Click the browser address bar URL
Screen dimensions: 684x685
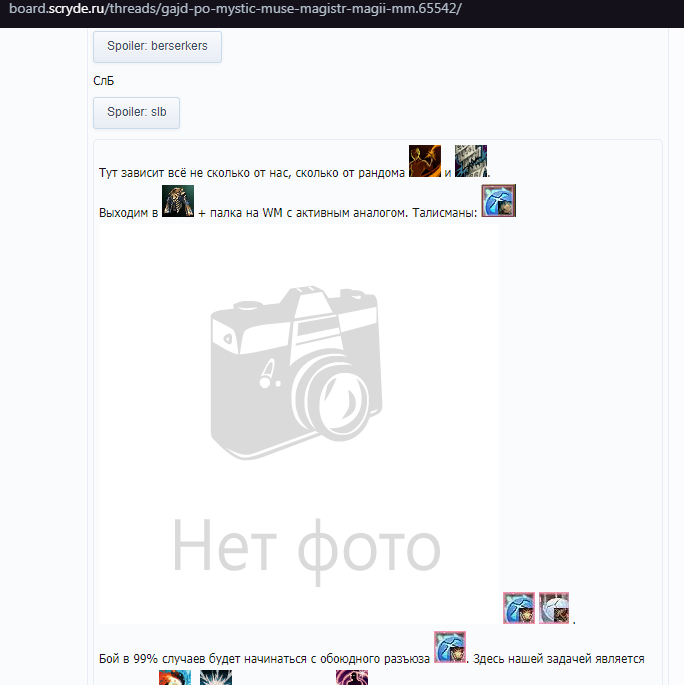(235, 9)
